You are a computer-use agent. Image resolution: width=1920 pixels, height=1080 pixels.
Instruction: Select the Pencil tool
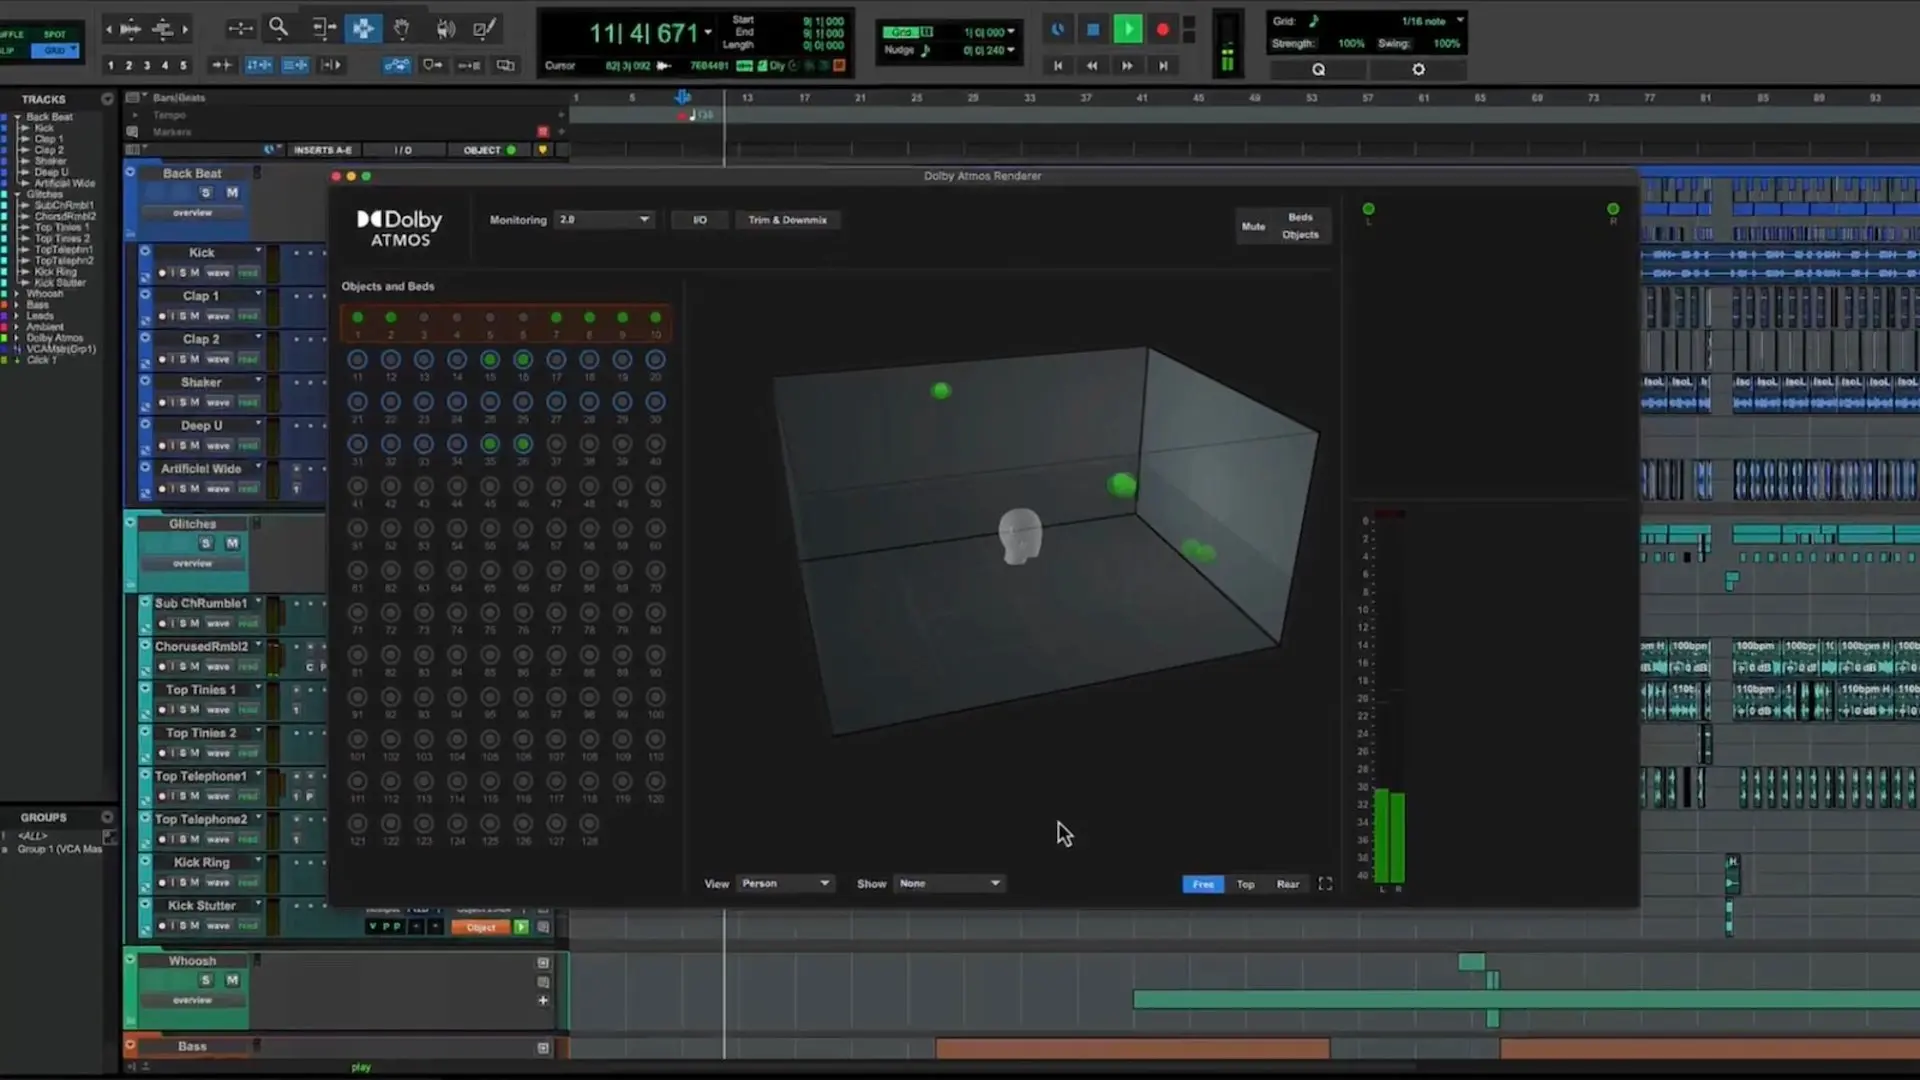pyautogui.click(x=484, y=28)
